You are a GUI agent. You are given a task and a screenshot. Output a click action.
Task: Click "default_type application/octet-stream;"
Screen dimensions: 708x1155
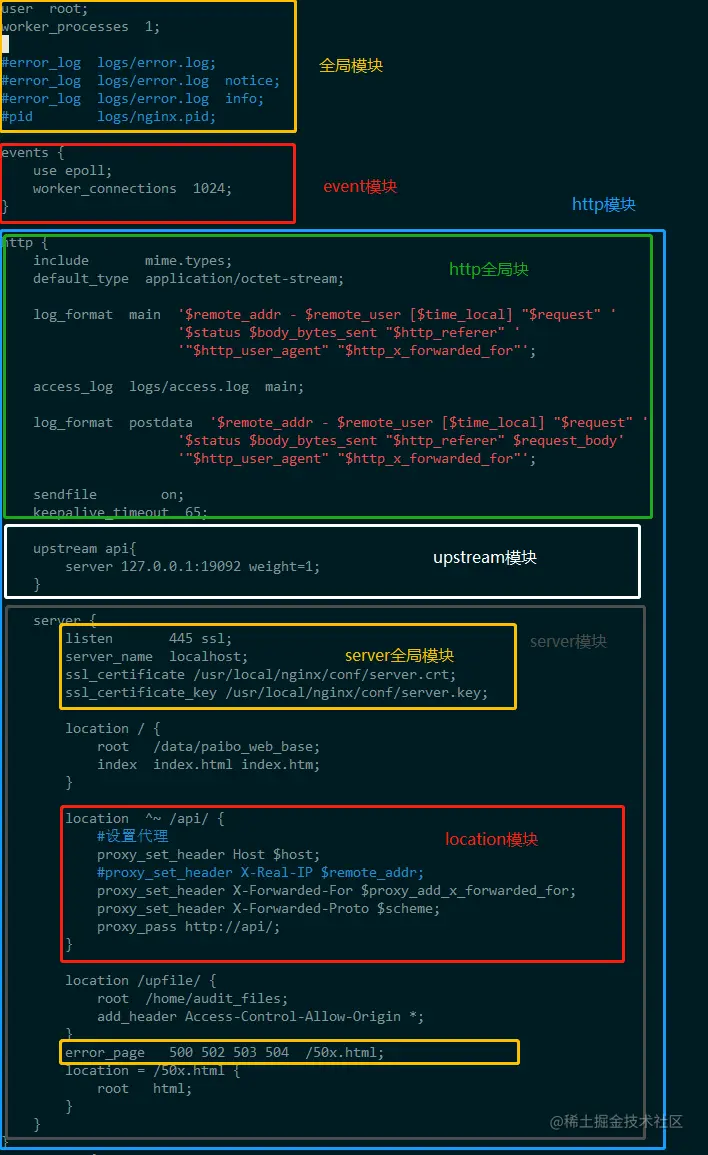point(188,278)
